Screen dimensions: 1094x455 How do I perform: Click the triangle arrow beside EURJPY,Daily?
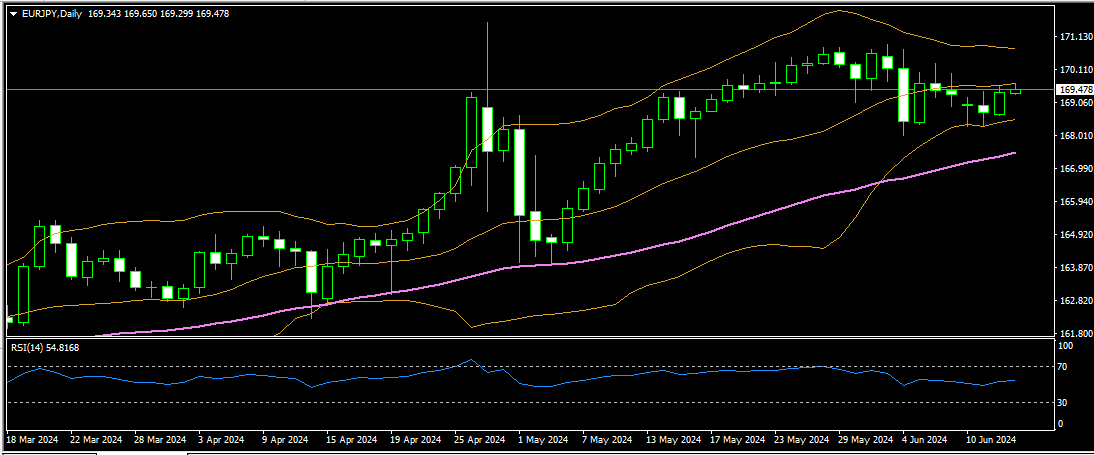13,14
